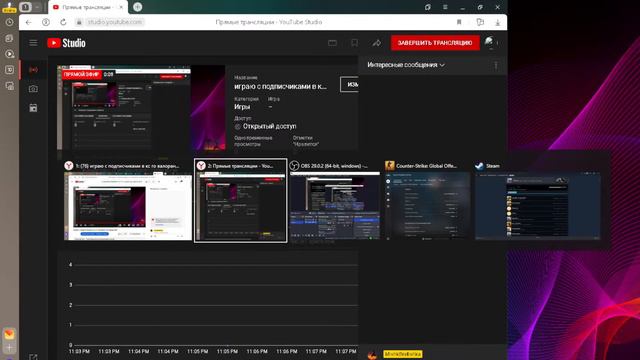Click the Yandex circle icon beside back arrow
The height and width of the screenshot is (360, 640).
46,22
